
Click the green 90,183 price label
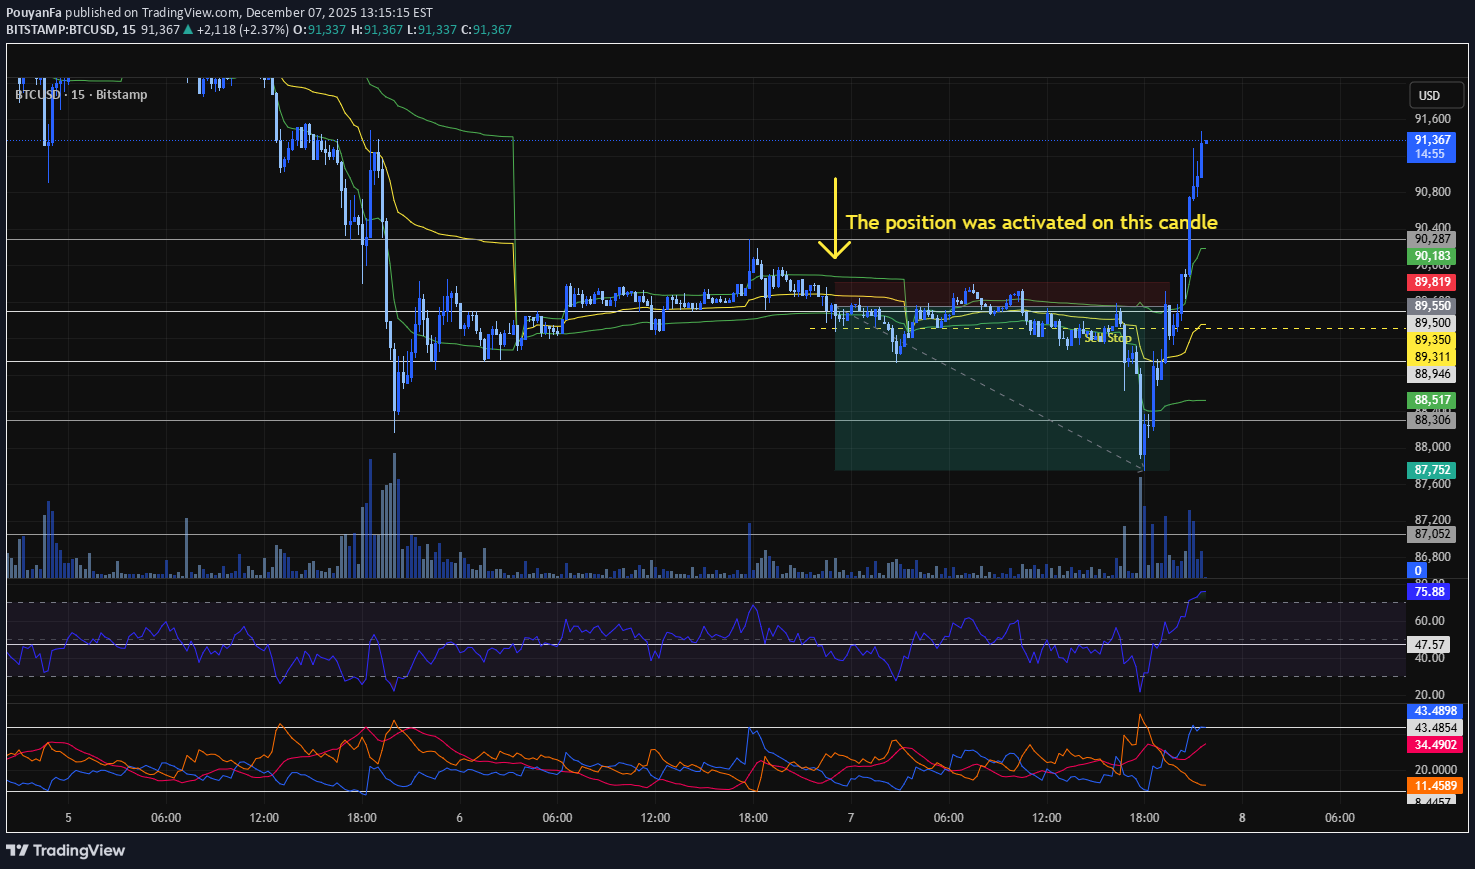[1430, 255]
